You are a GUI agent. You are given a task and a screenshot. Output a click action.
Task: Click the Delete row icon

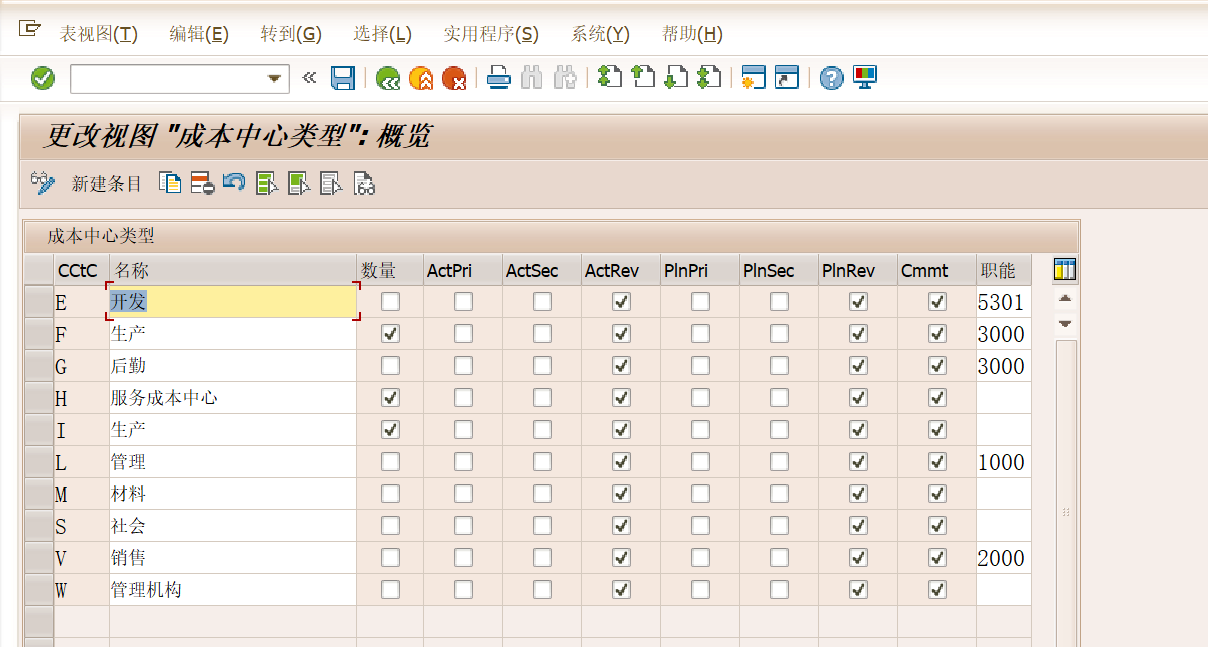tap(202, 183)
